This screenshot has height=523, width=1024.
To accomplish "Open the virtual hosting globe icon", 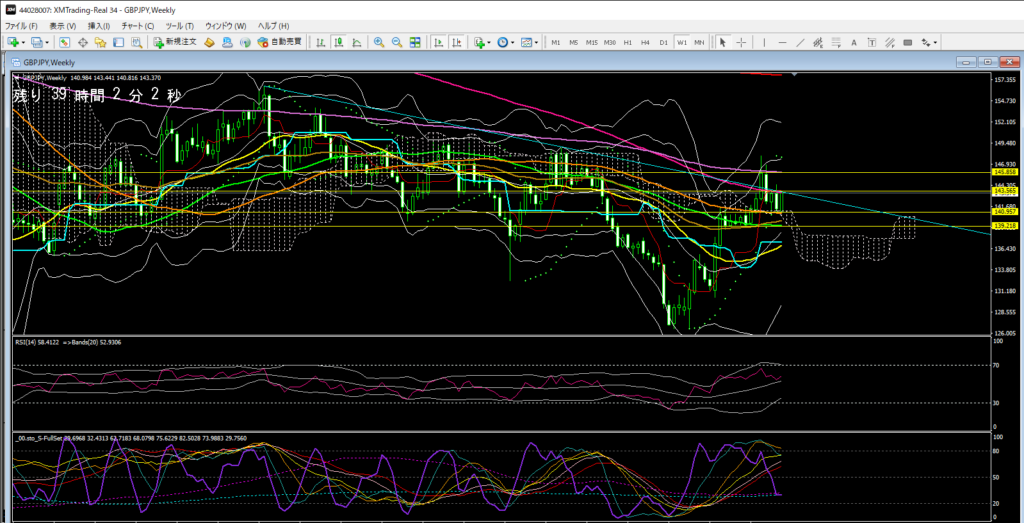I will [x=245, y=42].
